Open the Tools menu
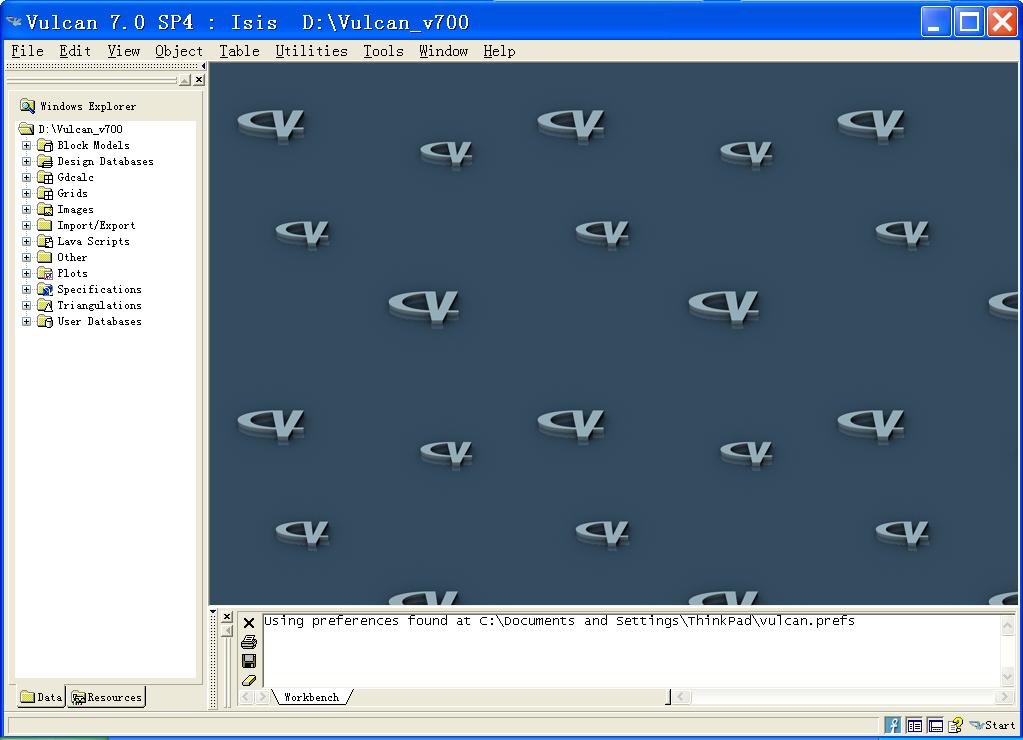The width and height of the screenshot is (1023, 740). [x=384, y=51]
